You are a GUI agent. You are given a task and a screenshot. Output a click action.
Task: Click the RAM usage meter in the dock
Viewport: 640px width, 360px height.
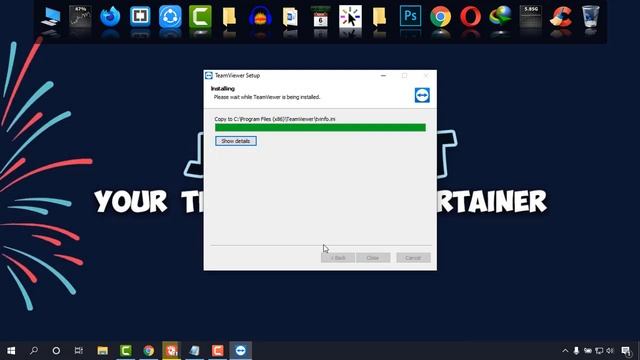click(x=531, y=17)
